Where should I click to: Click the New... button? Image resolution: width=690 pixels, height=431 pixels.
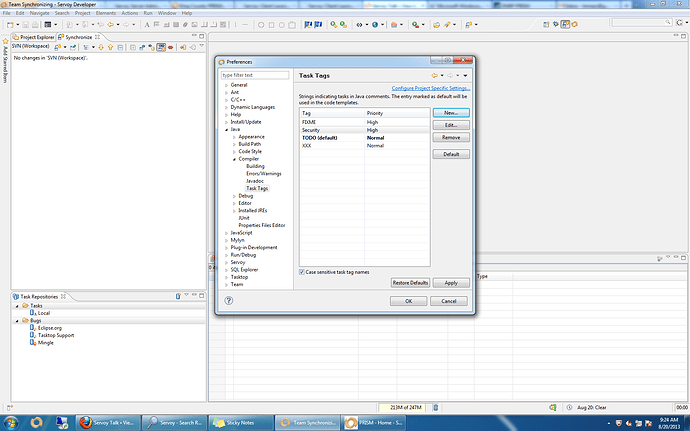(451, 113)
